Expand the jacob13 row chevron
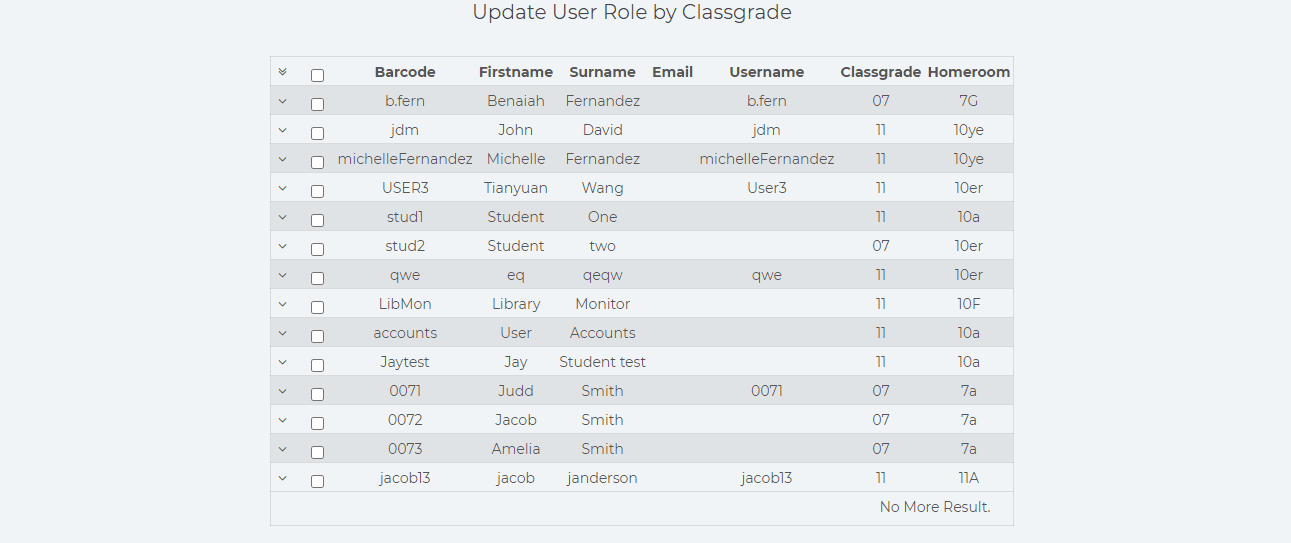This screenshot has height=543, width=1291. pos(282,478)
